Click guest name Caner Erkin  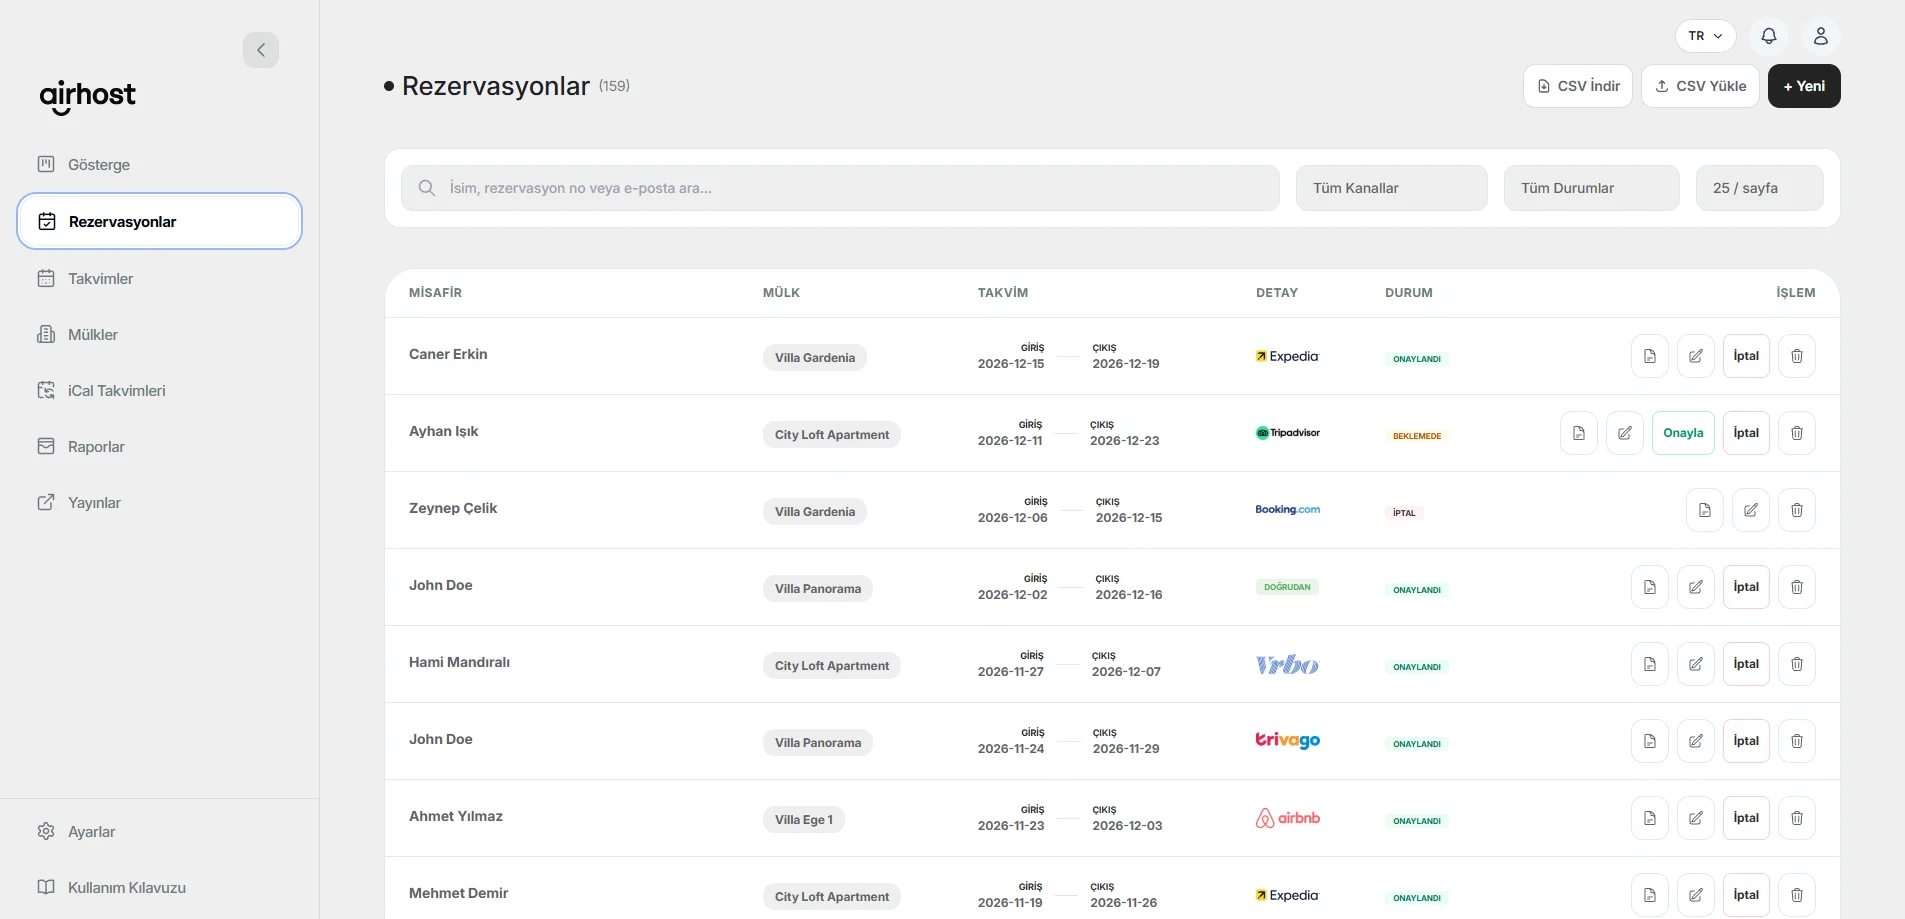pyautogui.click(x=448, y=354)
